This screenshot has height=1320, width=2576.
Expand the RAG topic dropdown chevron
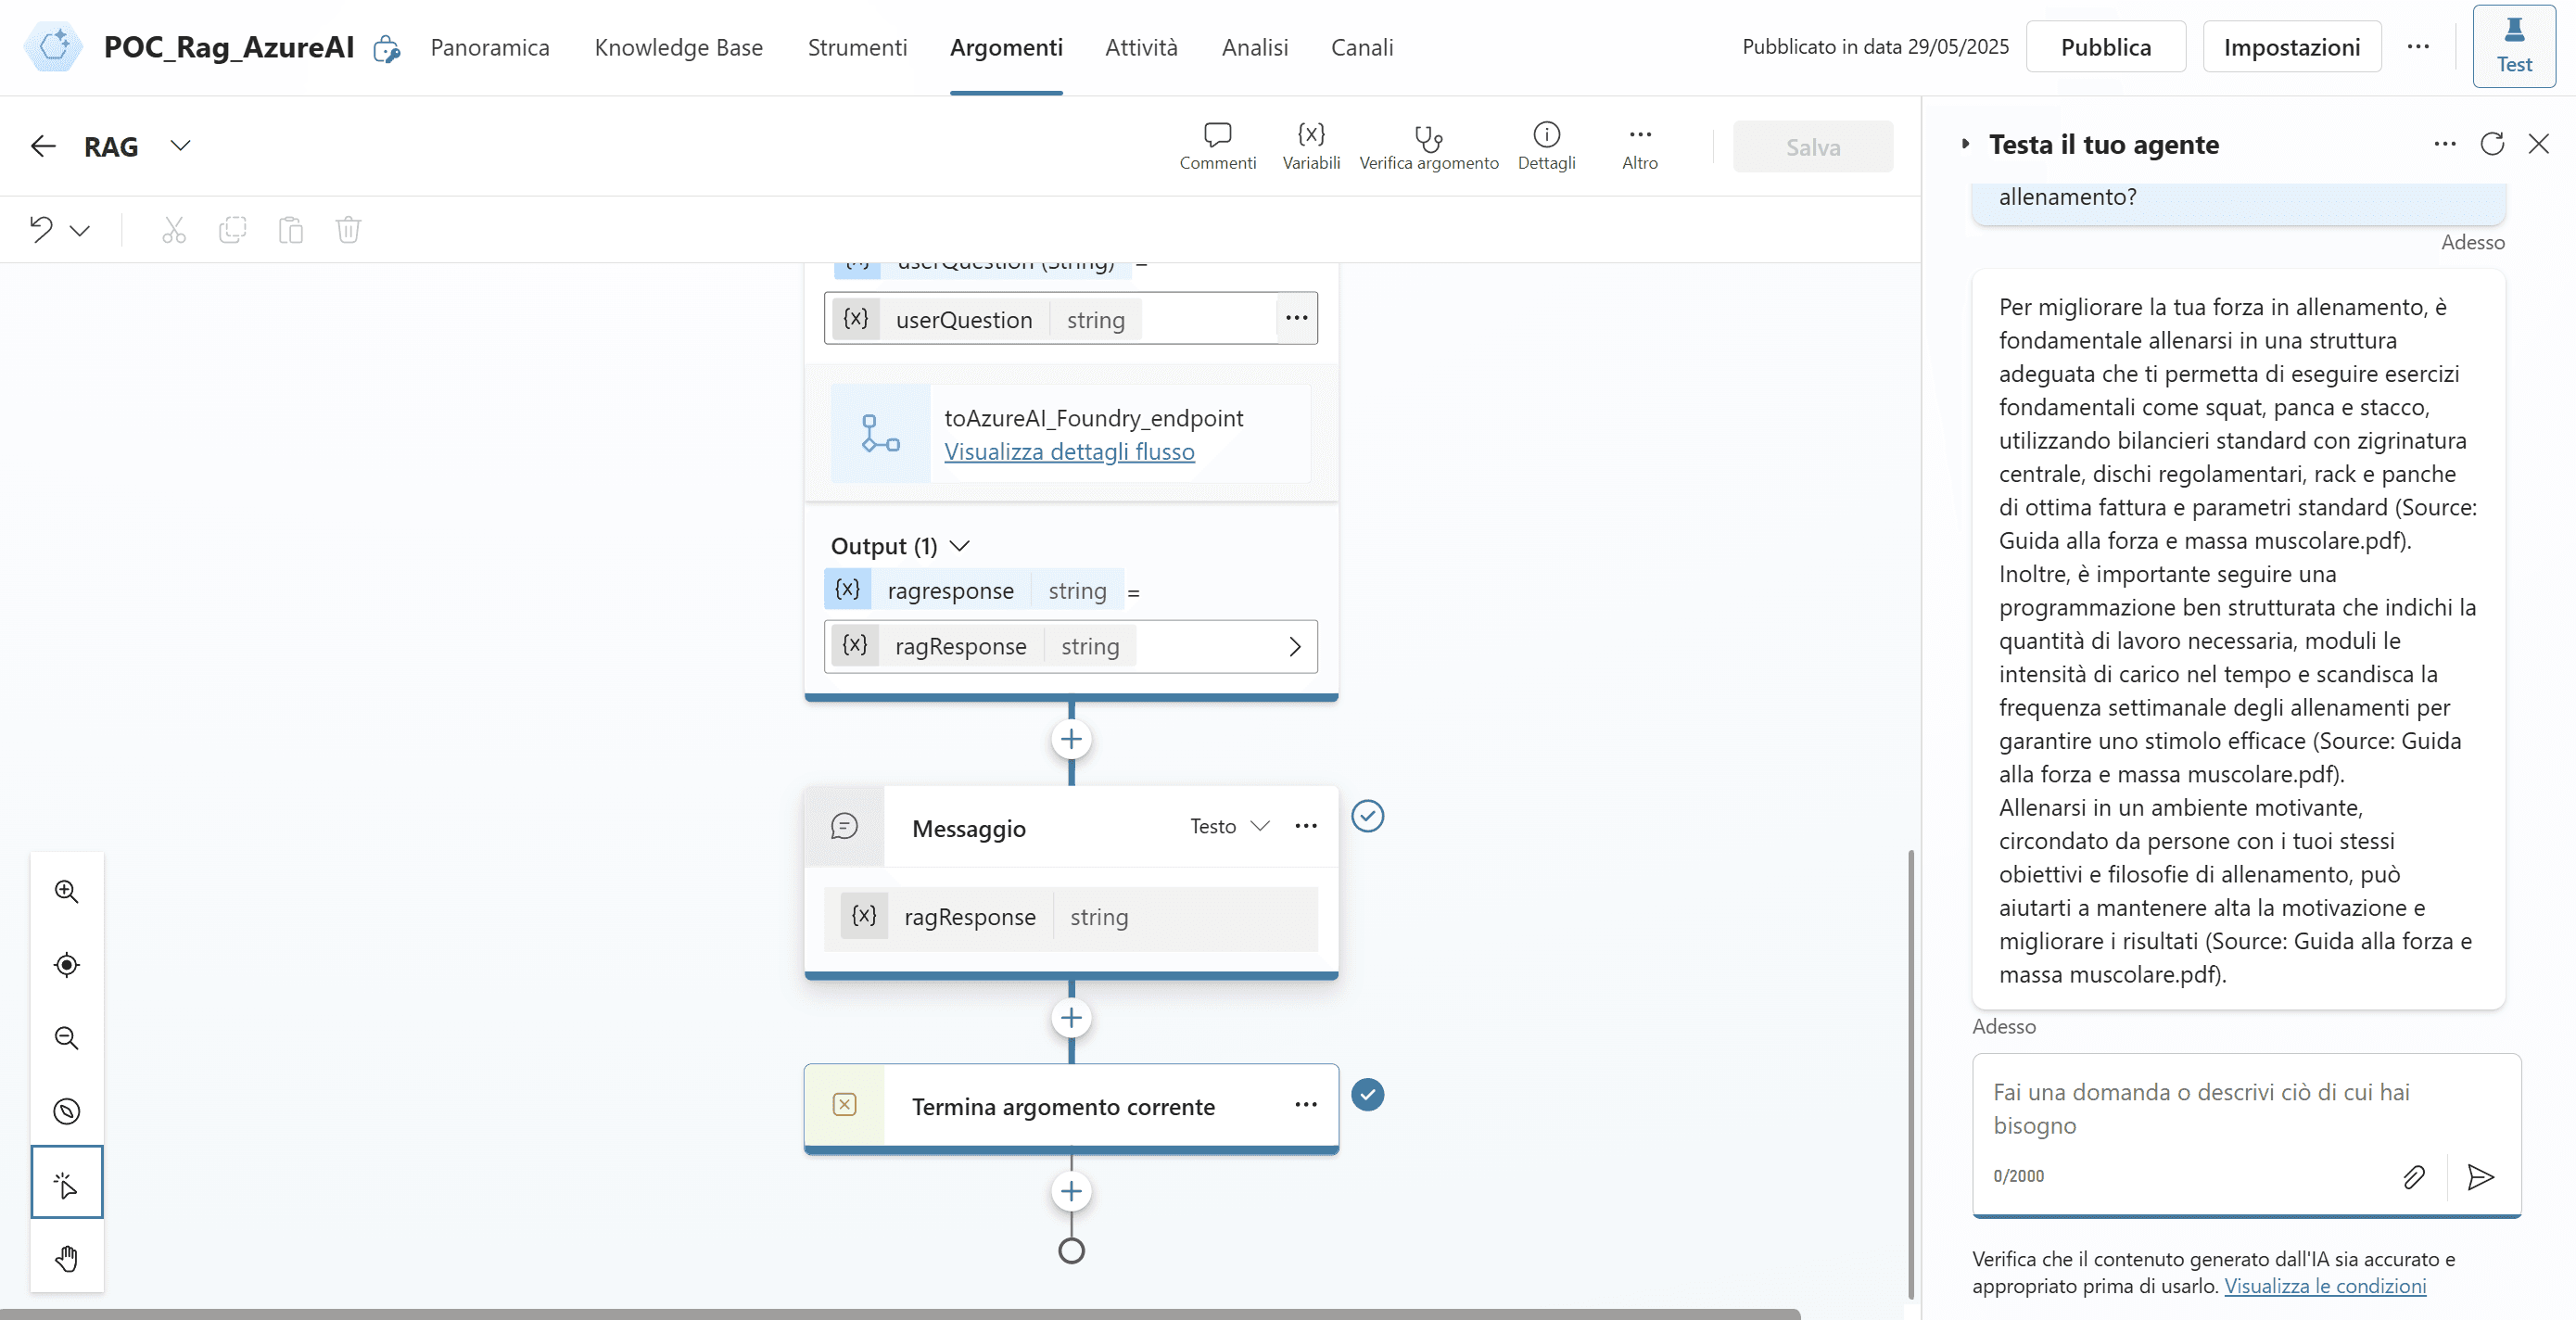tap(180, 146)
